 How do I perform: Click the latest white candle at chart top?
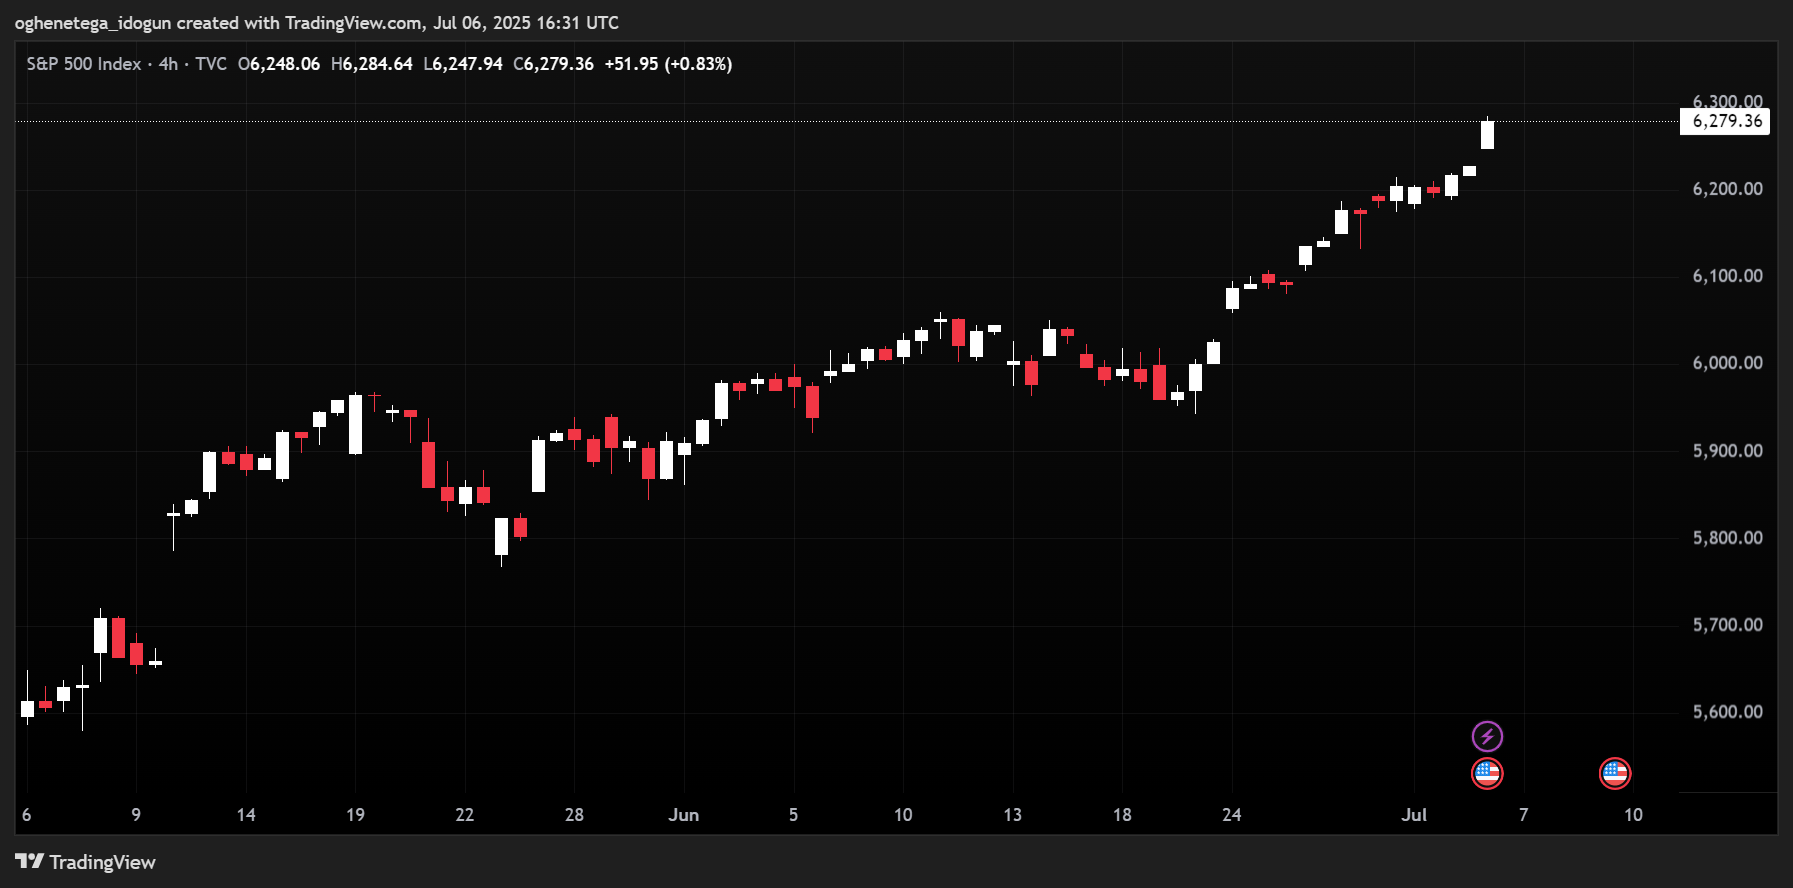(x=1488, y=134)
